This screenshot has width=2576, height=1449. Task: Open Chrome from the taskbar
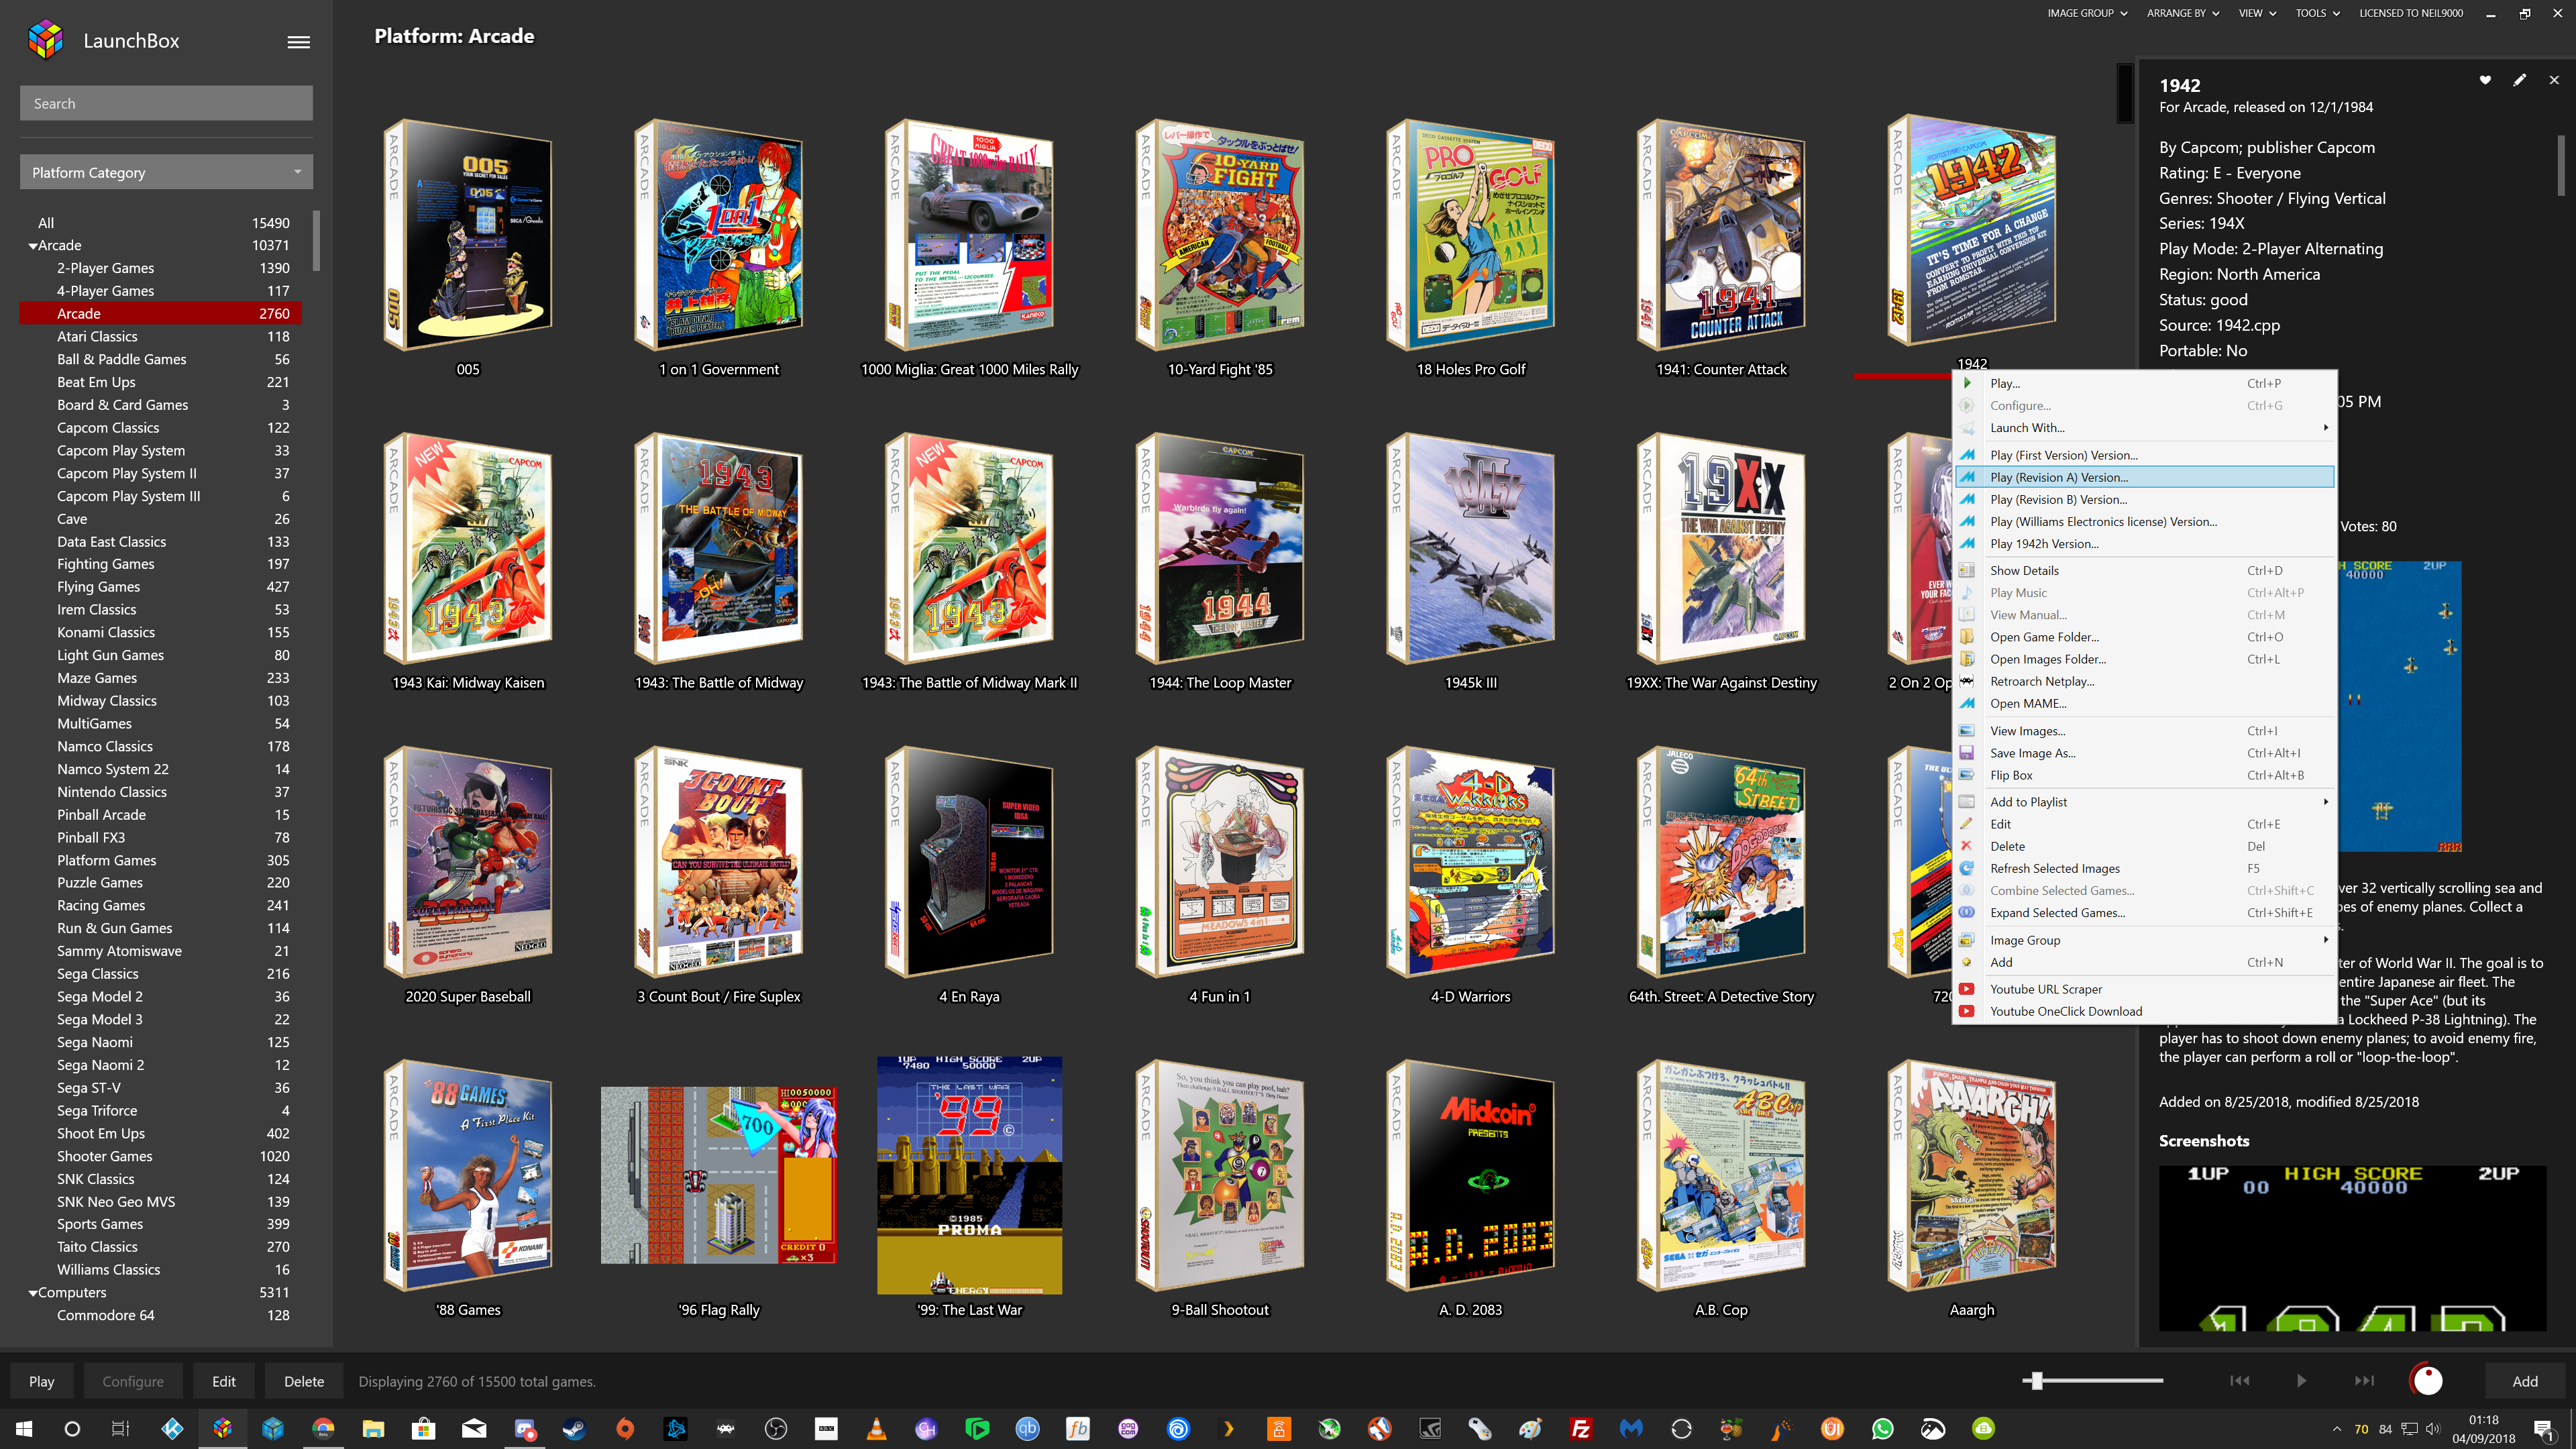tap(323, 1428)
